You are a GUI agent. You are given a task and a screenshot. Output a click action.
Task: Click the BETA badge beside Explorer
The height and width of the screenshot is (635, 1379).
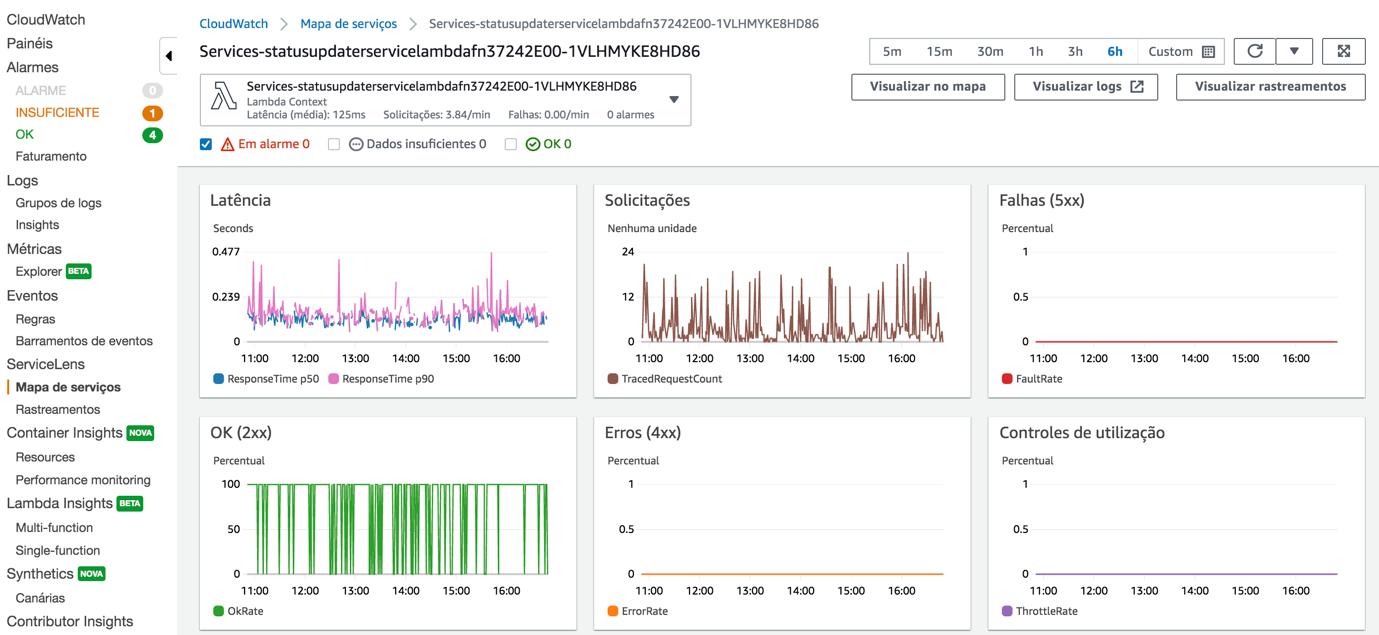click(79, 271)
